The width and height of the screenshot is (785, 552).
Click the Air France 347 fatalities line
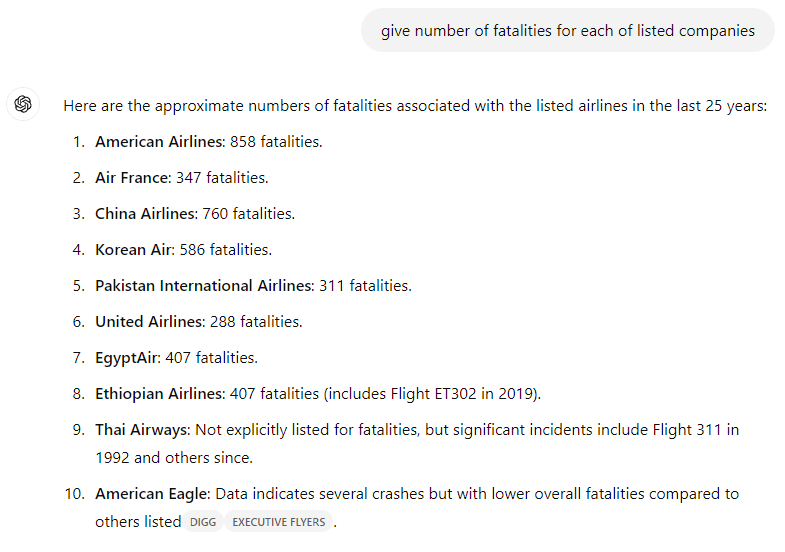[x=182, y=178]
